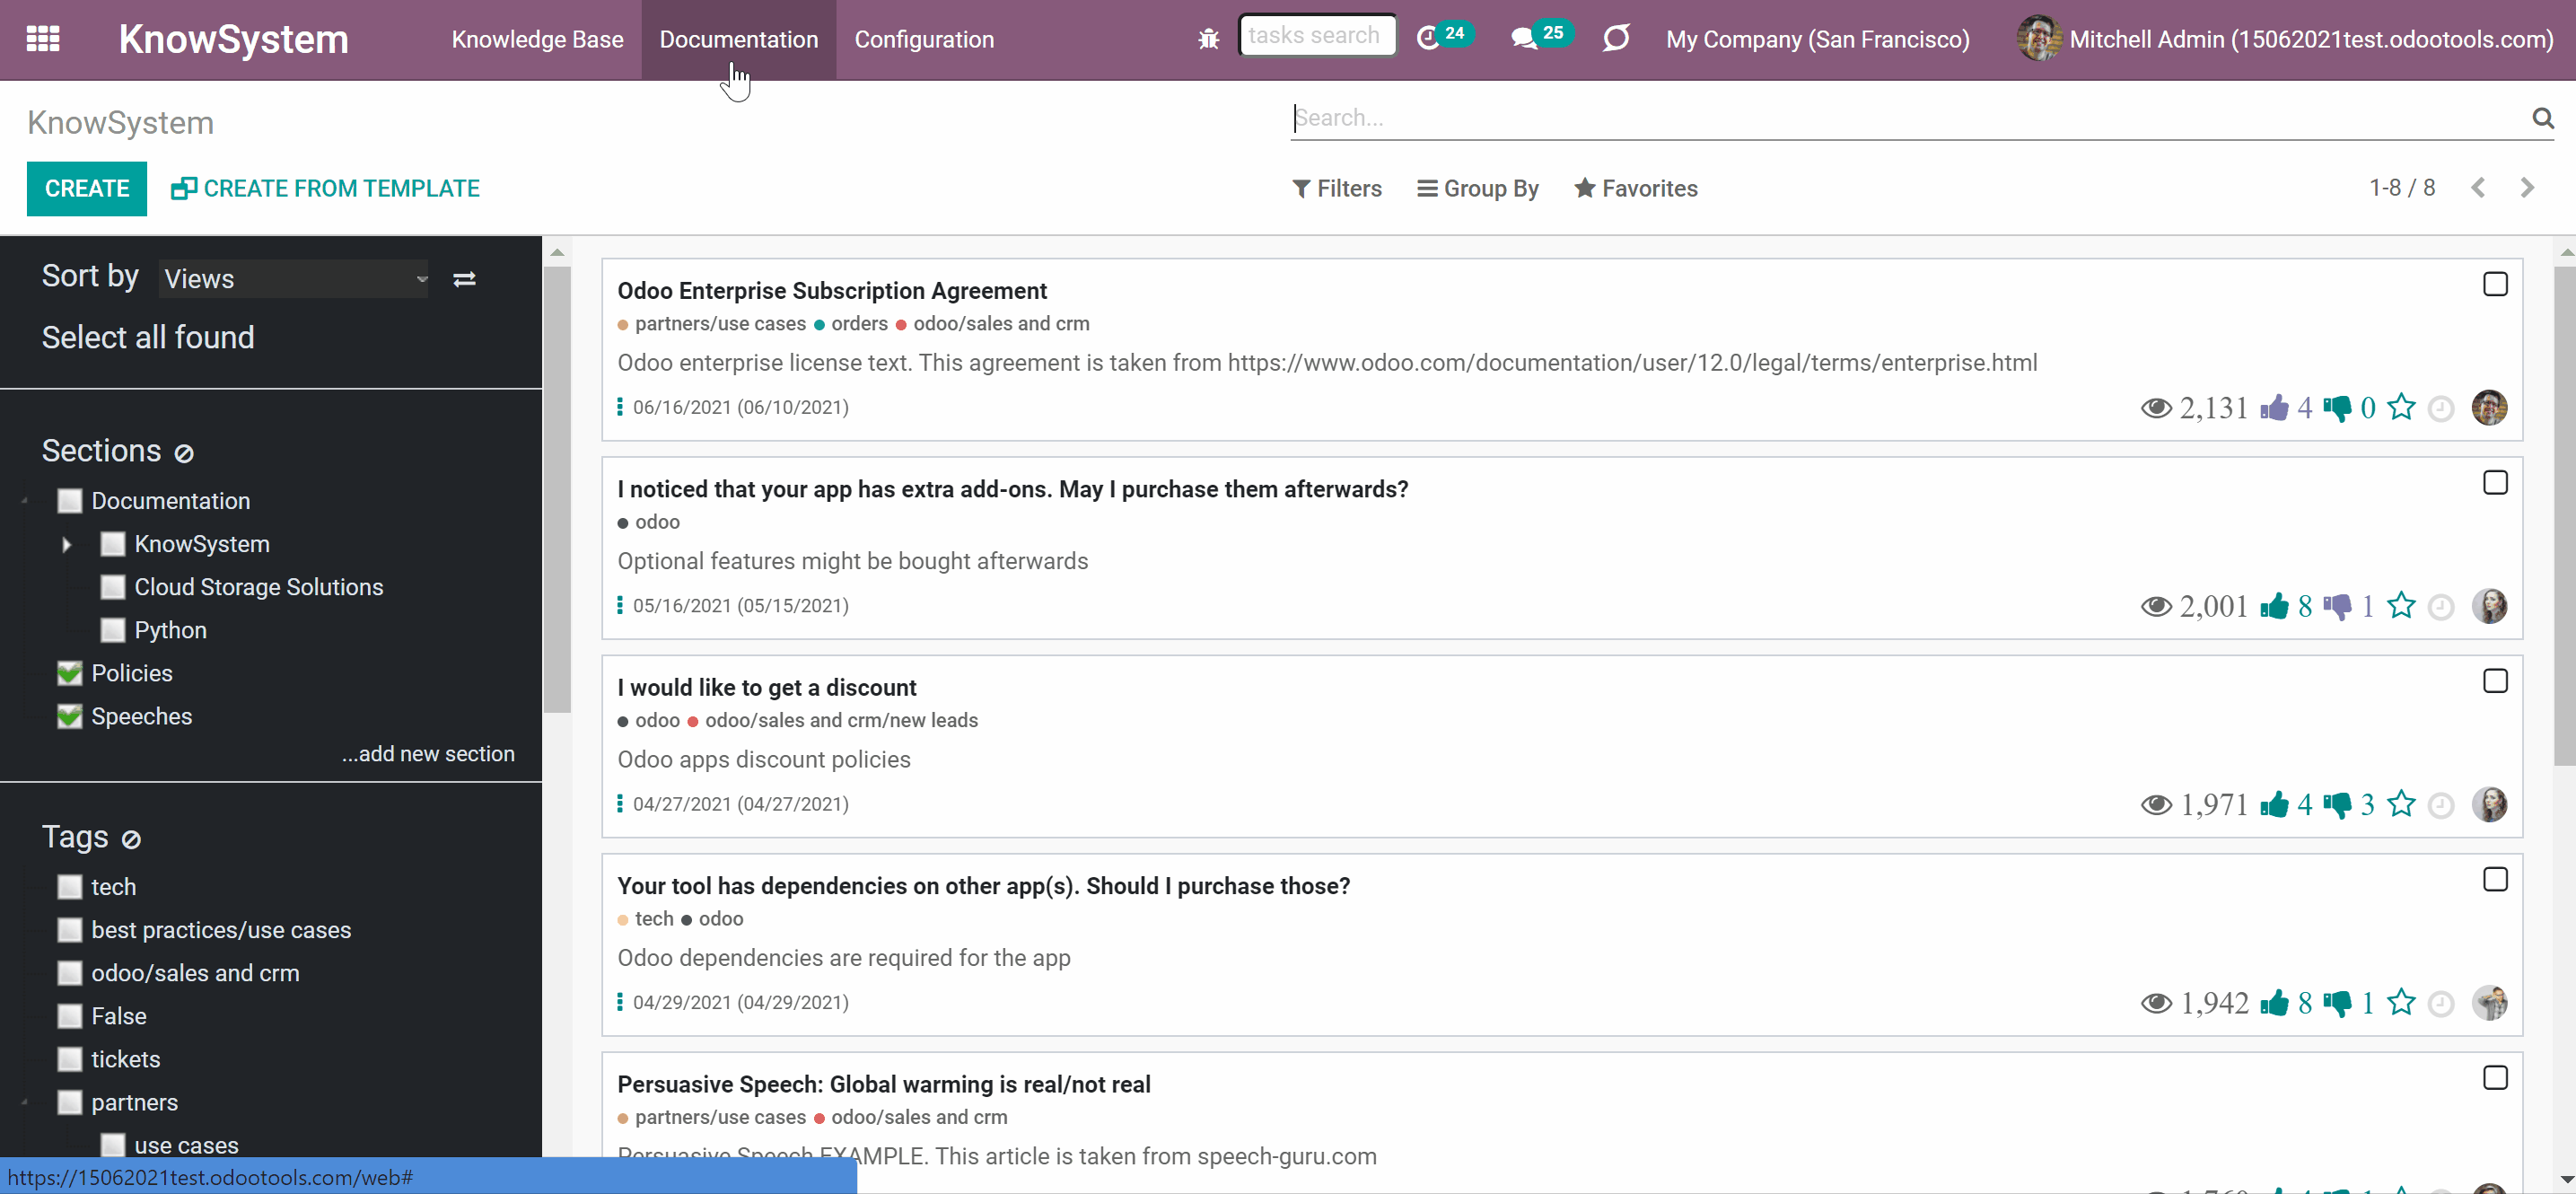Open the conversations chat icon with badge 25
The width and height of the screenshot is (2576, 1194).
click(1541, 37)
